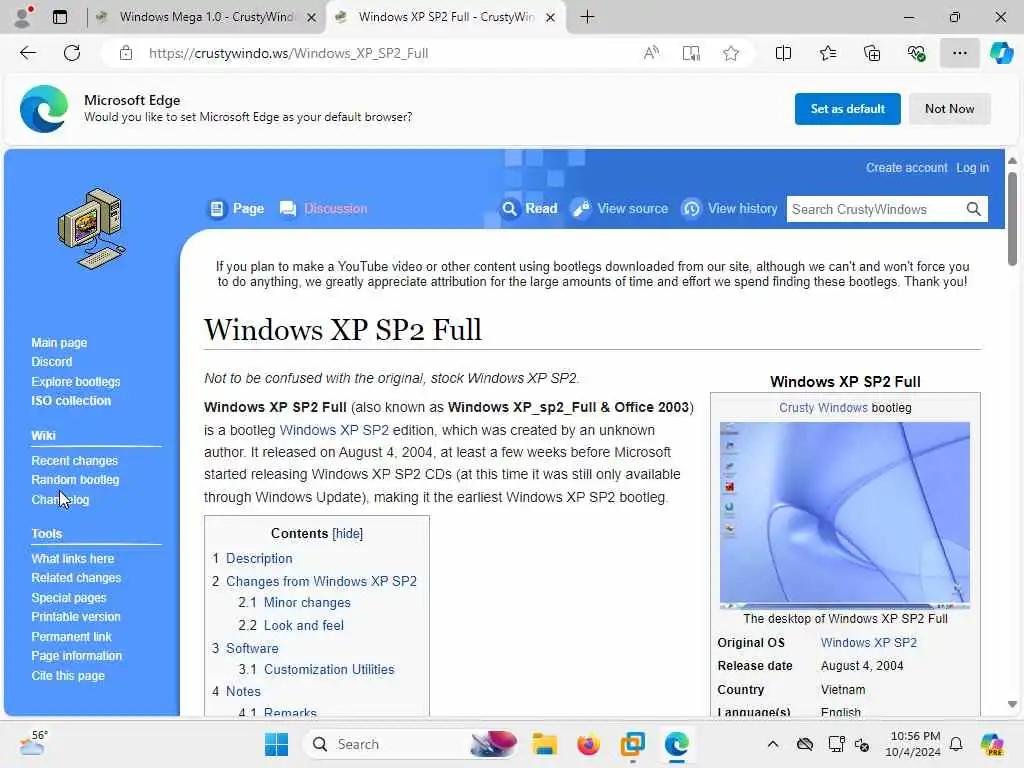Open Cite this page link
1024x768 pixels.
click(68, 676)
